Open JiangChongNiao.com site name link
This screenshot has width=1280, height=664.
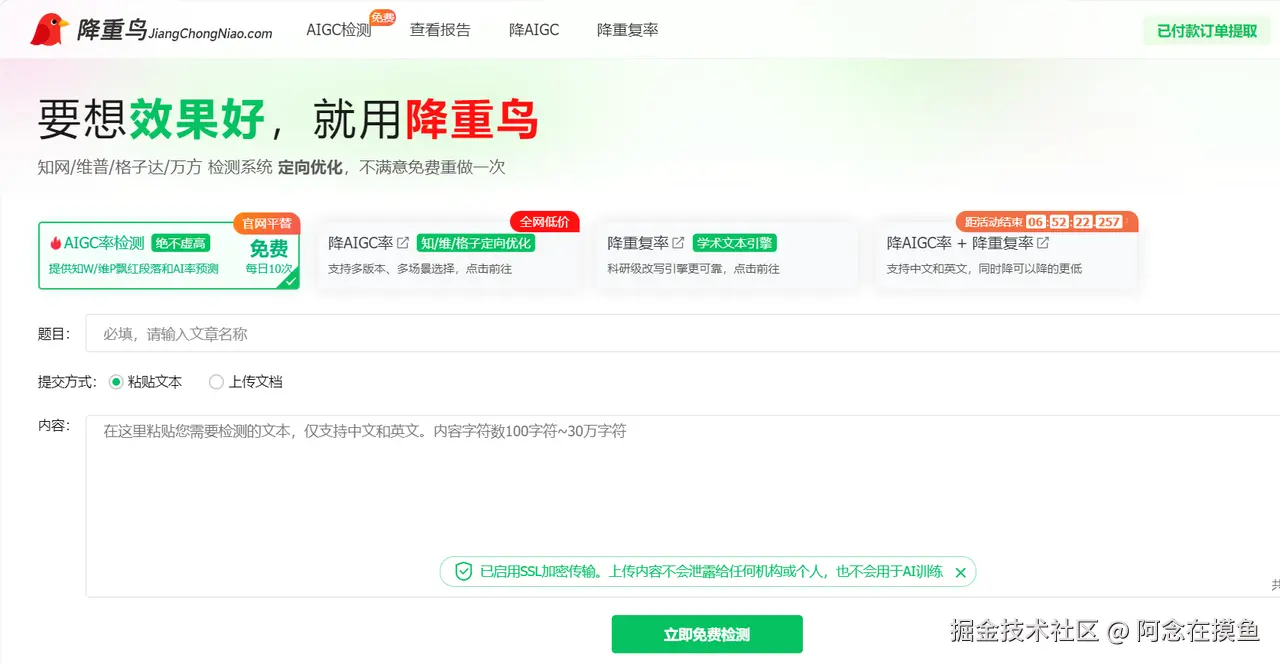click(210, 33)
